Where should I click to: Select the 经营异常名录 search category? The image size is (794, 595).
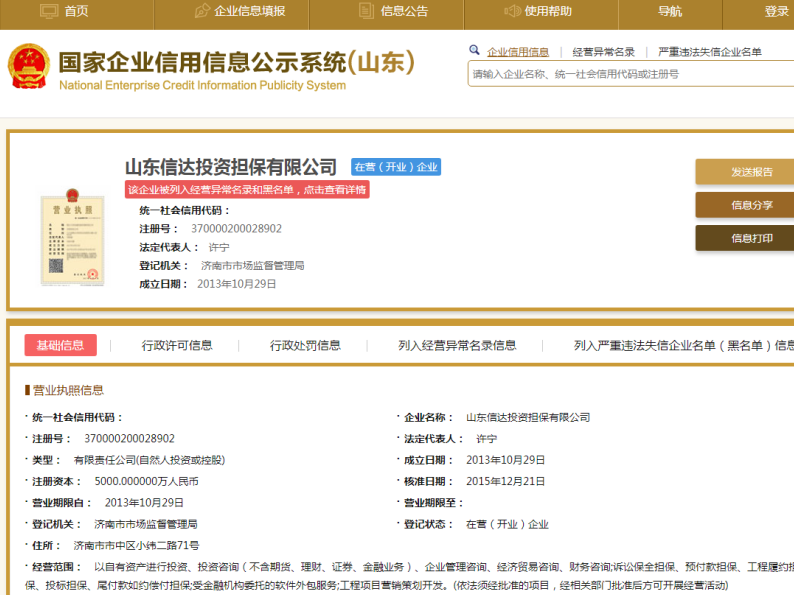tap(603, 52)
